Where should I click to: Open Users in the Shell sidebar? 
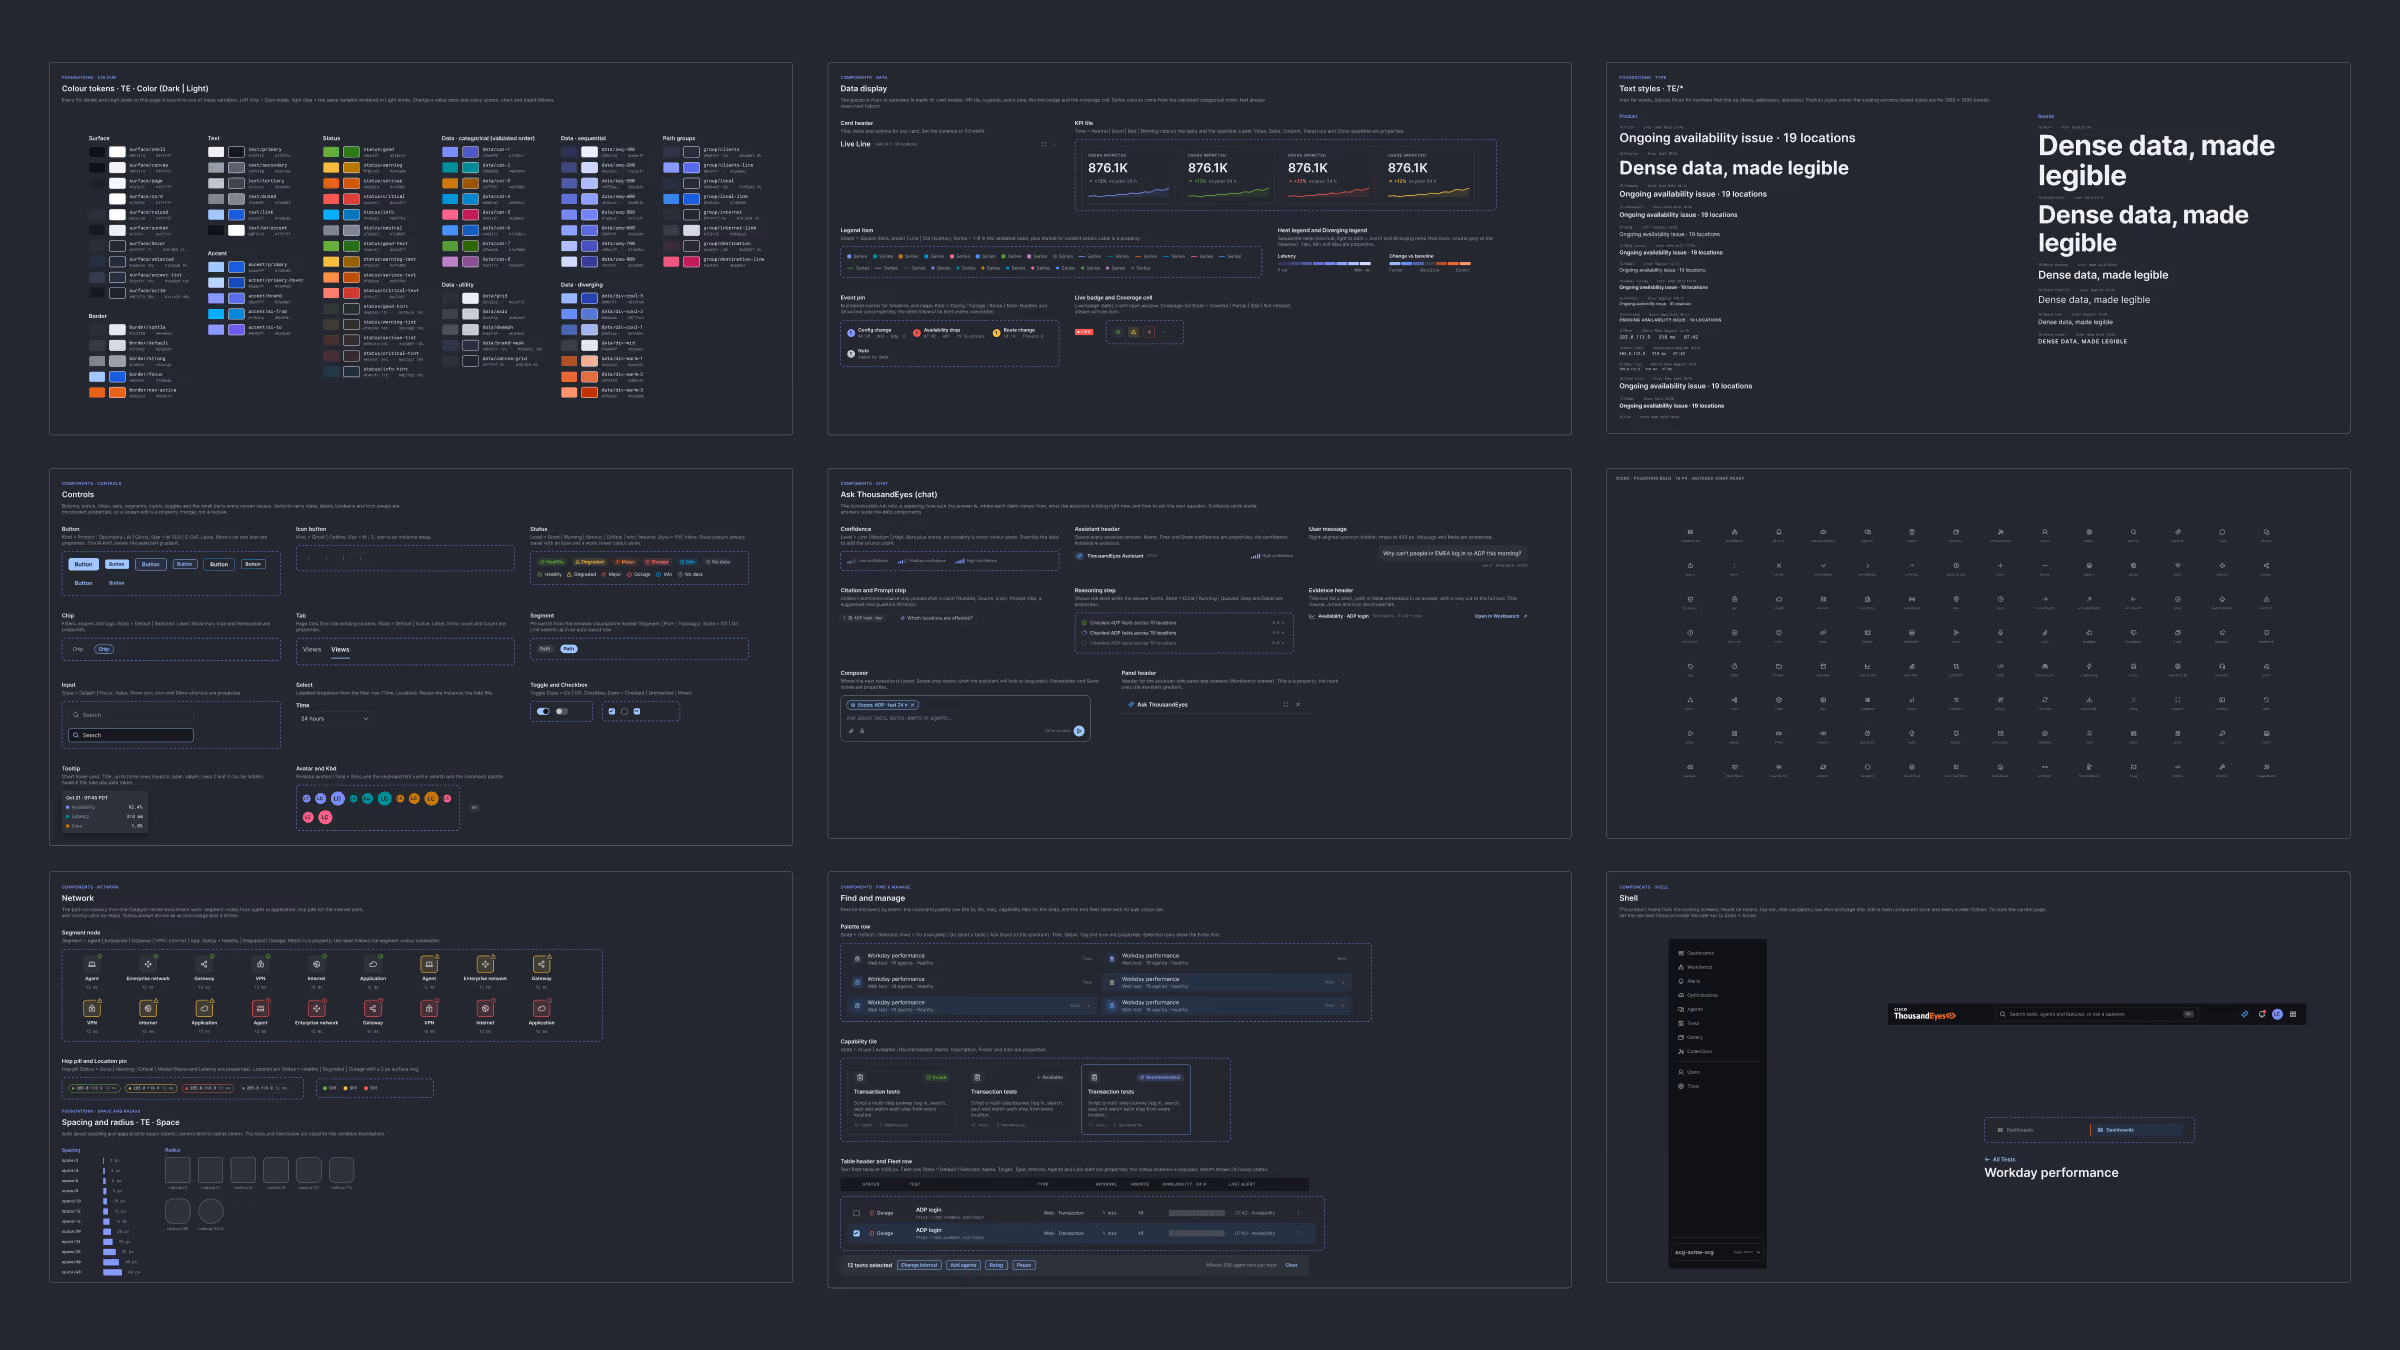click(1689, 1072)
